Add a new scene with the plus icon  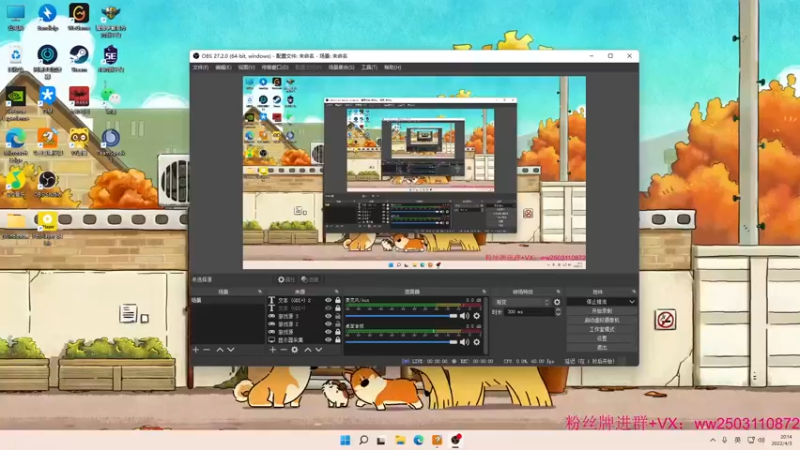(196, 350)
